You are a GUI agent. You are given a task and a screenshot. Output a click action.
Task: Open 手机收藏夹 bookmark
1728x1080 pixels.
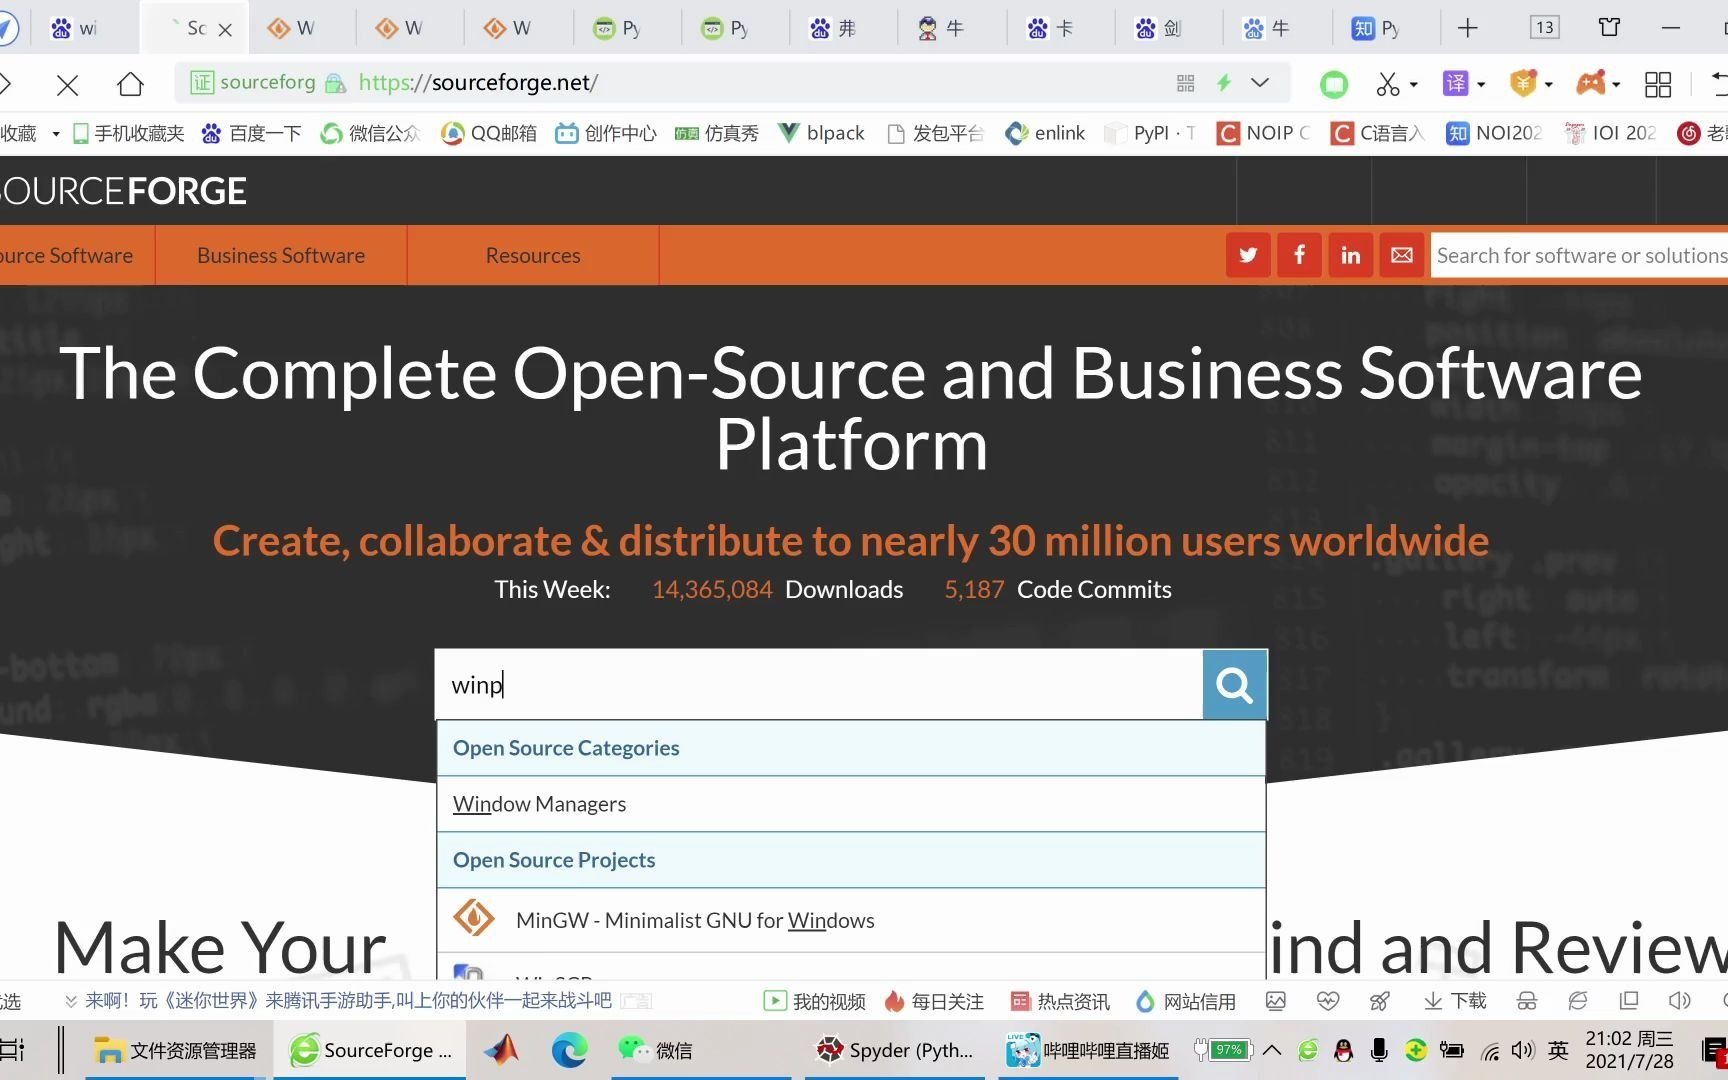point(128,133)
